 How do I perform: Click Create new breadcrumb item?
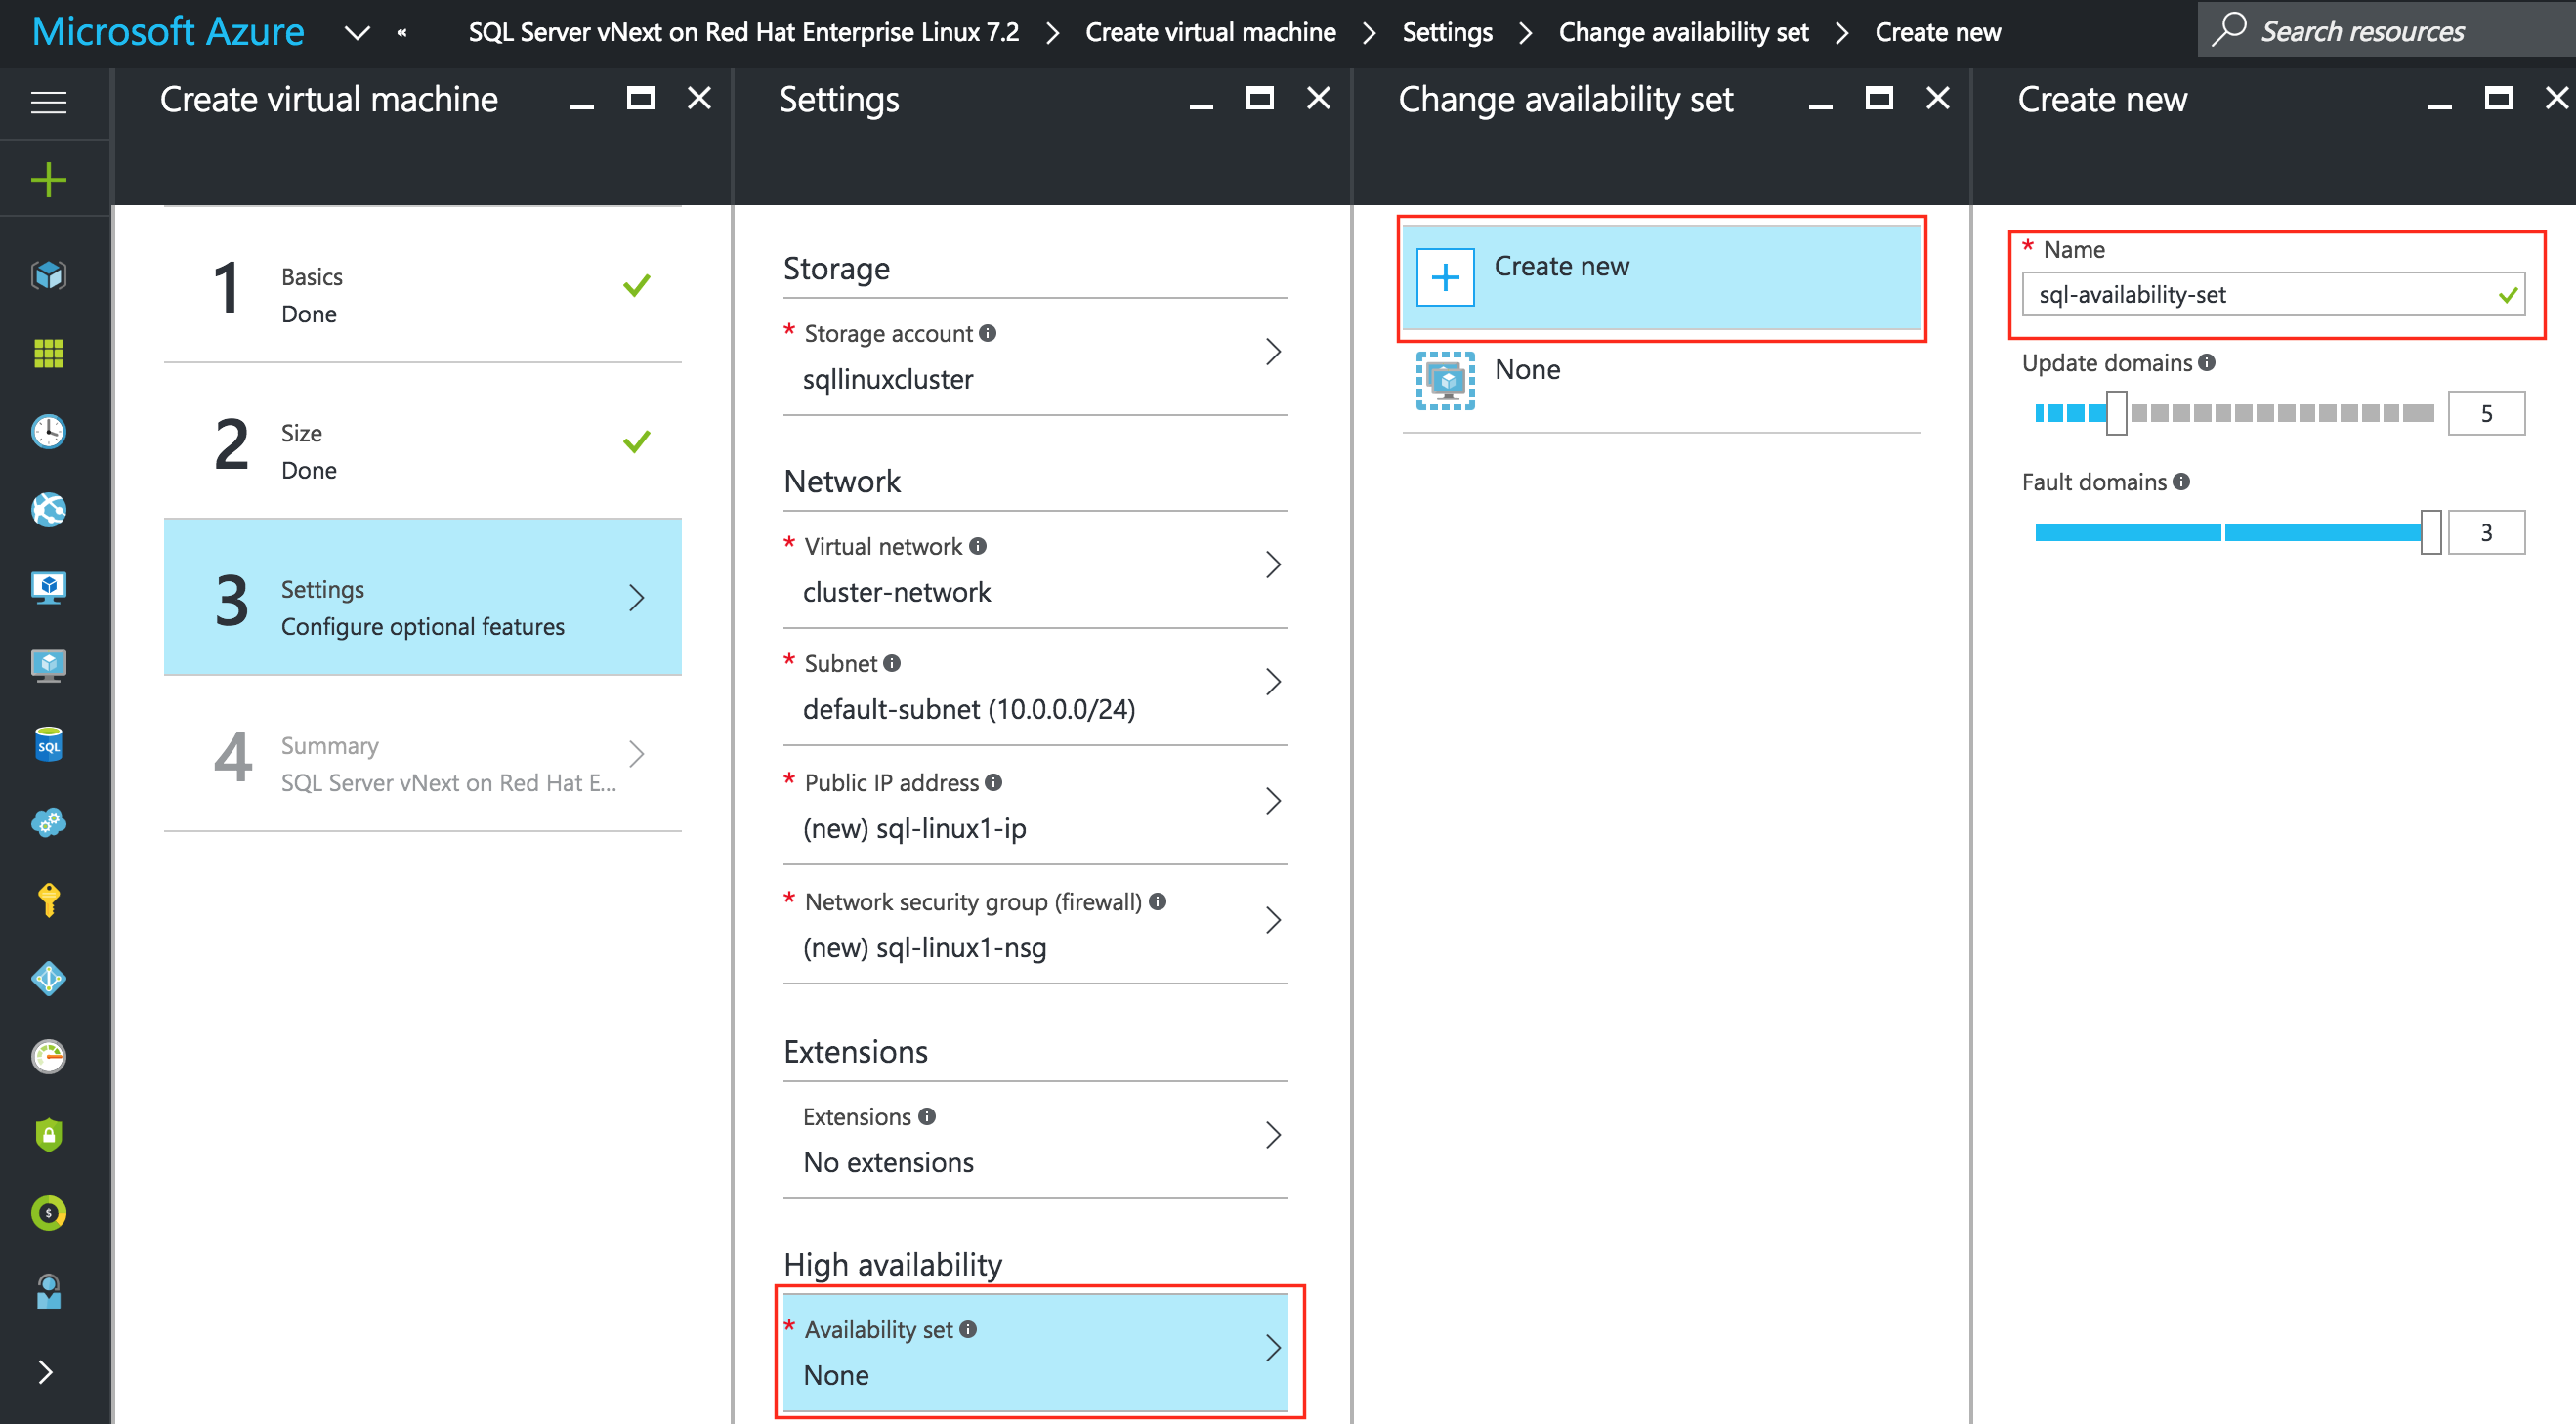1937,32
